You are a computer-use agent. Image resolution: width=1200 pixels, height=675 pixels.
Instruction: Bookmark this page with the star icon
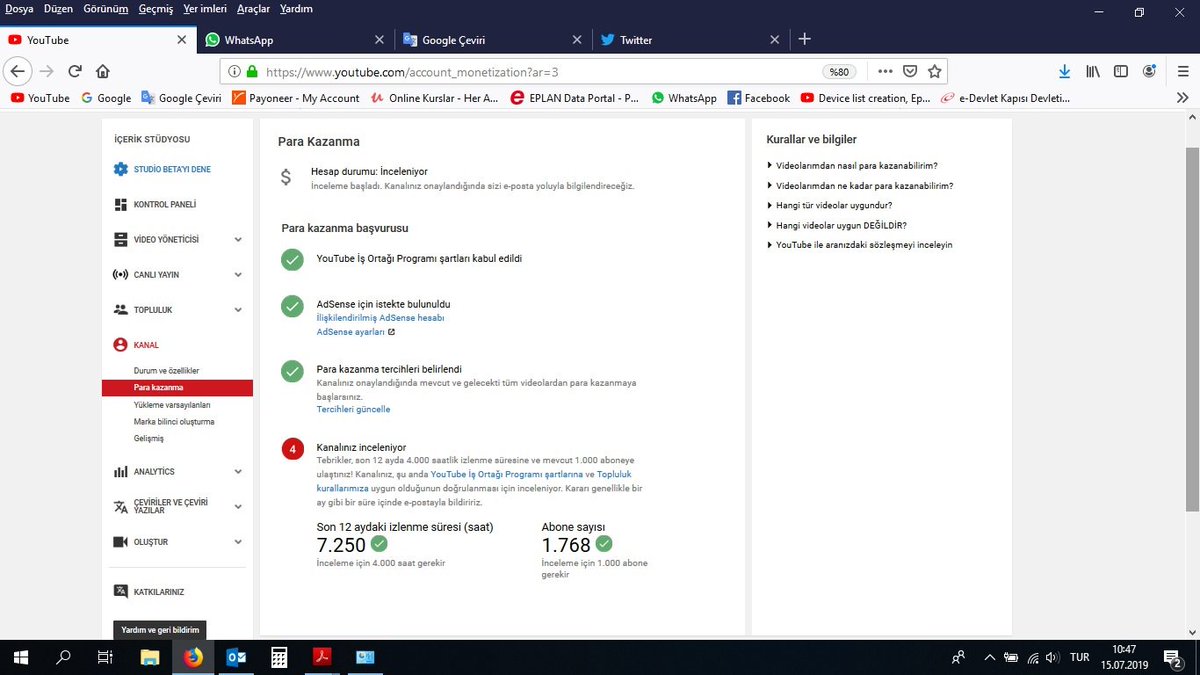coord(934,71)
